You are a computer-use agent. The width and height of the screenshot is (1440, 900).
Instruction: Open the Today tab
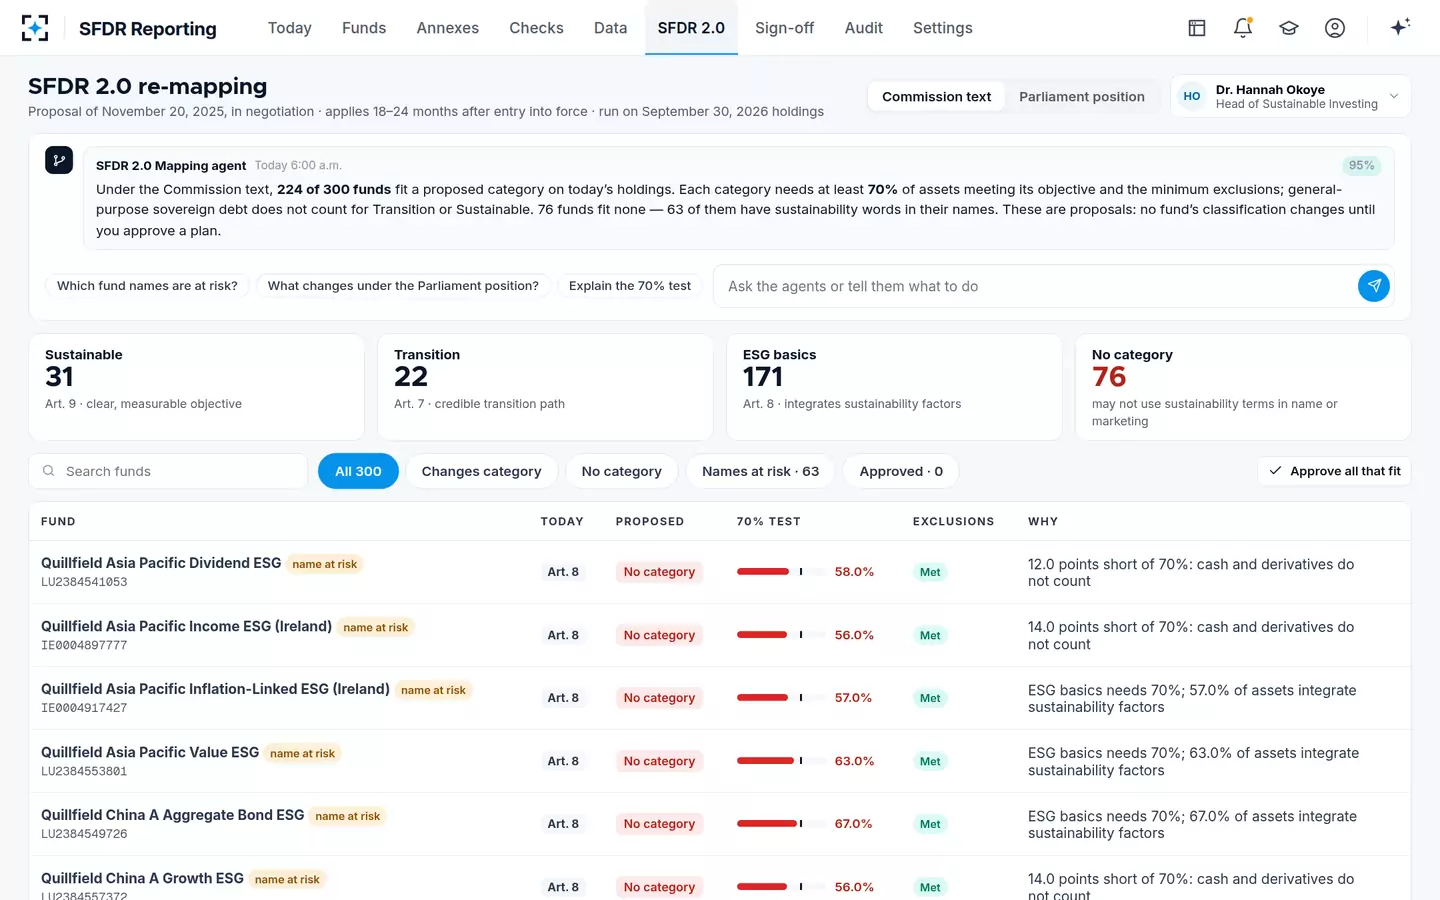click(290, 28)
